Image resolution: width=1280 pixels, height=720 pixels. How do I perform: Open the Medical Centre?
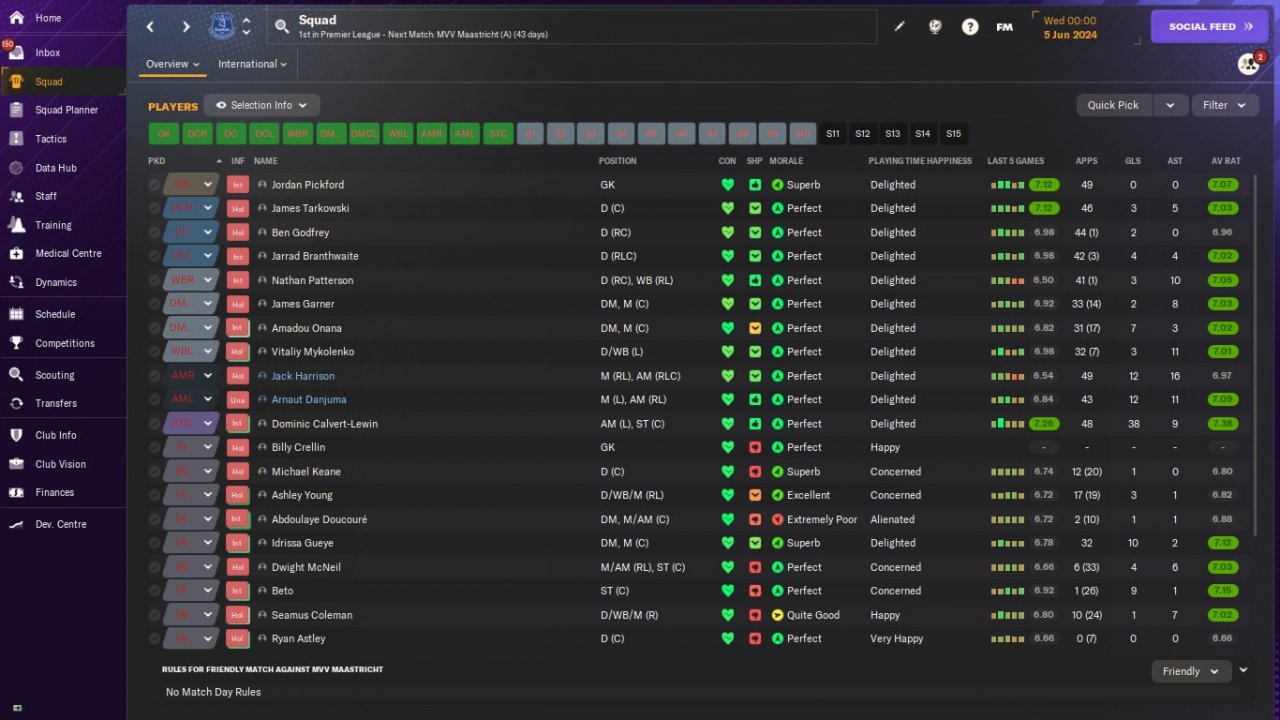[68, 253]
